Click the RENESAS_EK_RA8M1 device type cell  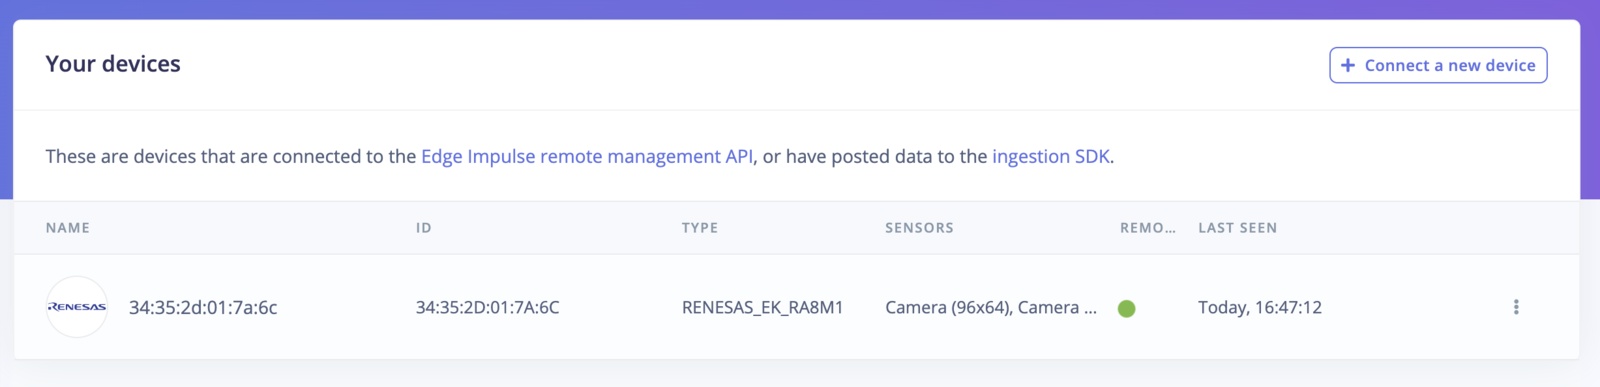[763, 308]
